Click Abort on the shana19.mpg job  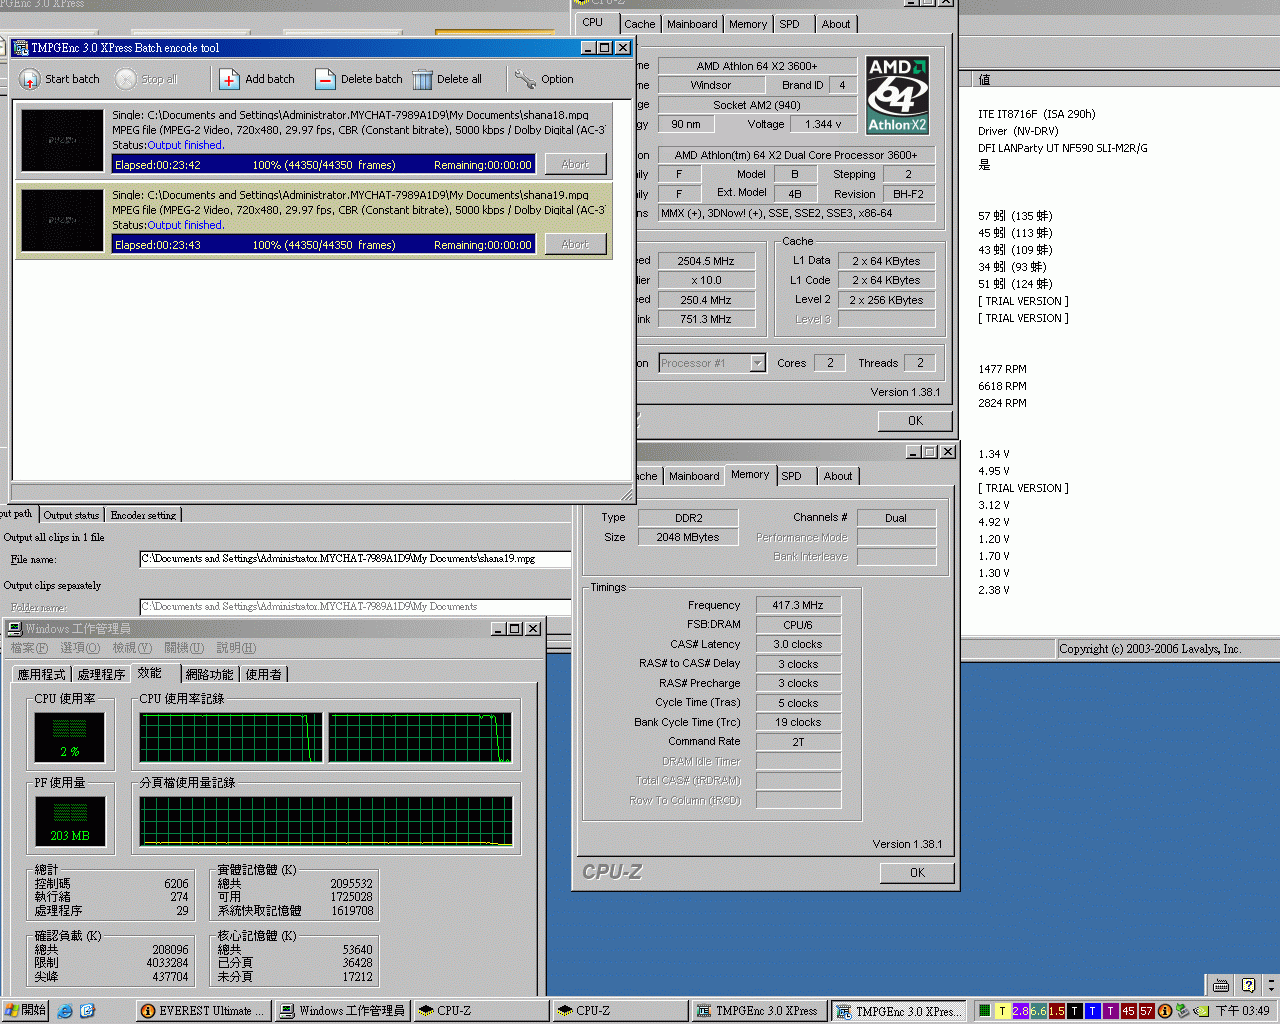575,244
